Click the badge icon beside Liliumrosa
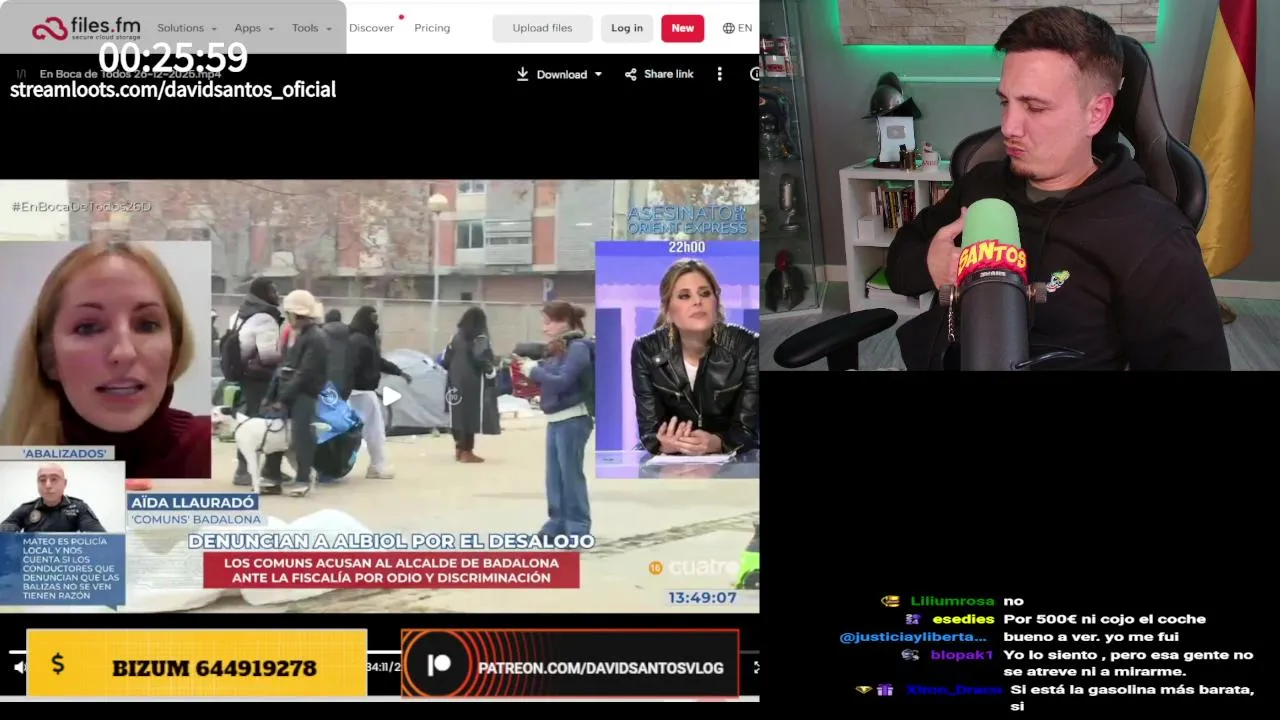The image size is (1280, 720). (890, 601)
